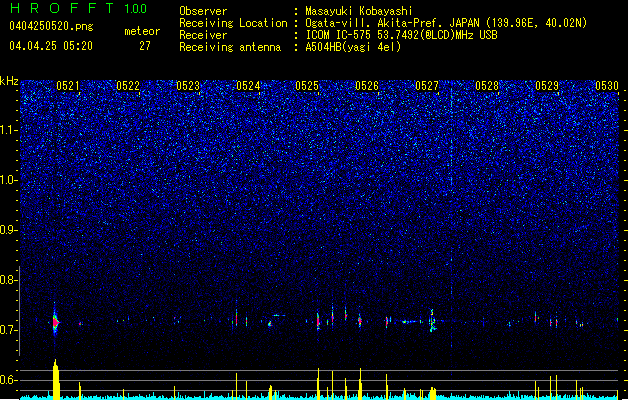Click the 0.7 kHz axis label
629x400 pixels.
click(8, 330)
